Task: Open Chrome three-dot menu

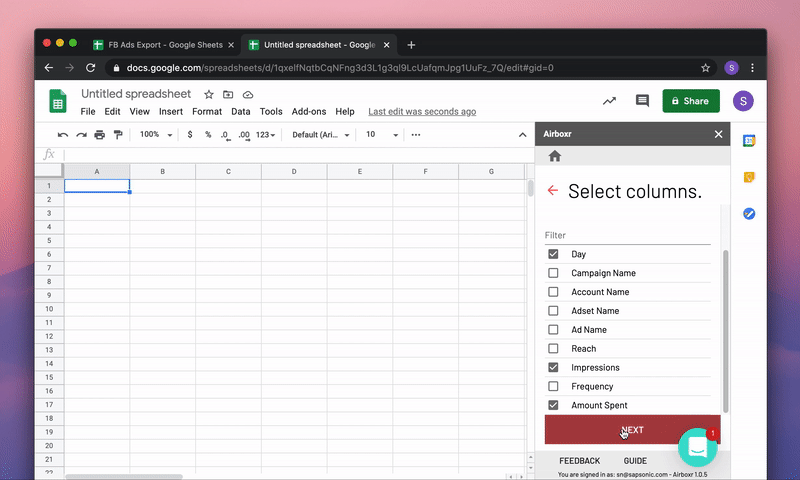Action: pos(753,68)
